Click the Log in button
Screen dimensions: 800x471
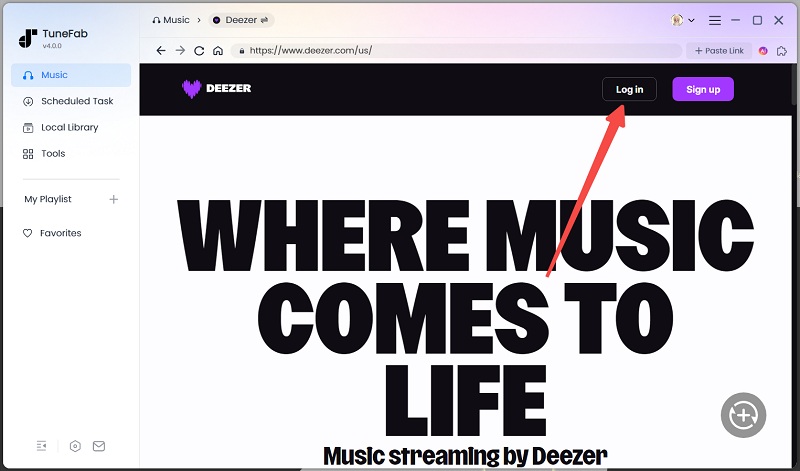pyautogui.click(x=629, y=89)
